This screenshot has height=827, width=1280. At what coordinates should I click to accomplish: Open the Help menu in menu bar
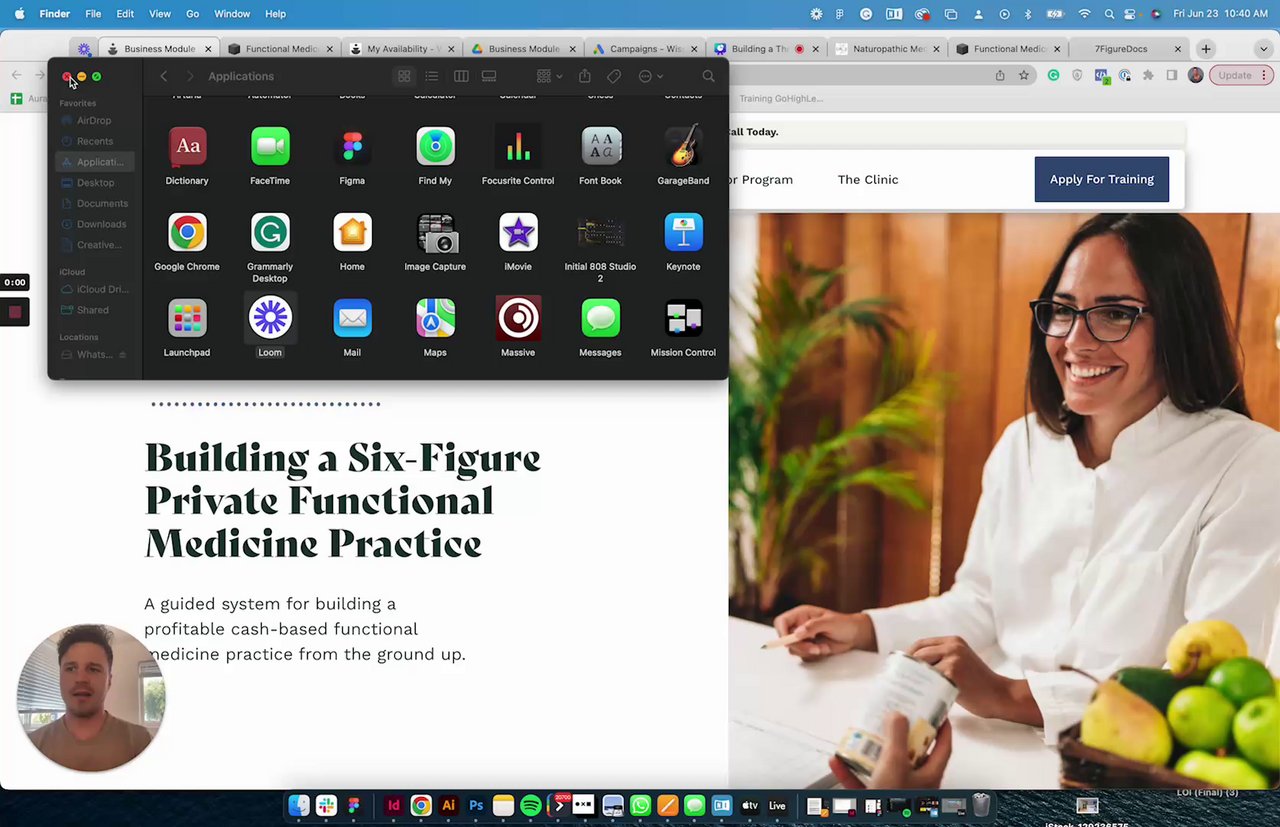tap(275, 14)
